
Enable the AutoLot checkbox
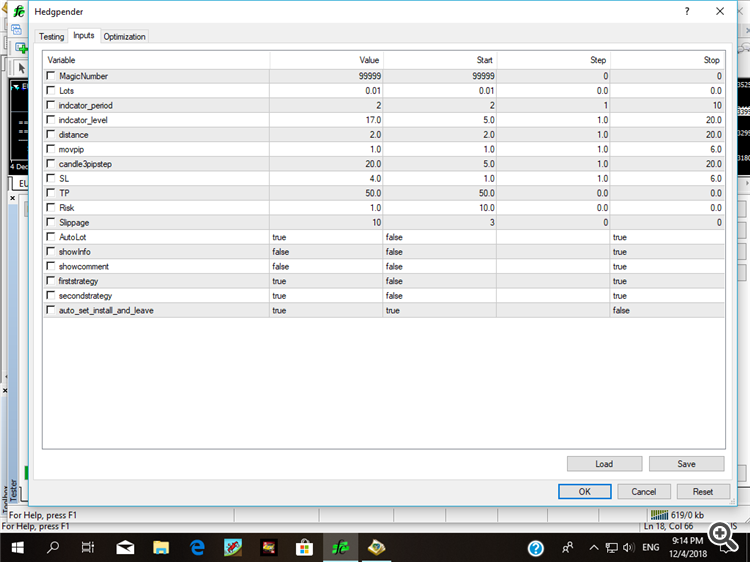[51, 237]
